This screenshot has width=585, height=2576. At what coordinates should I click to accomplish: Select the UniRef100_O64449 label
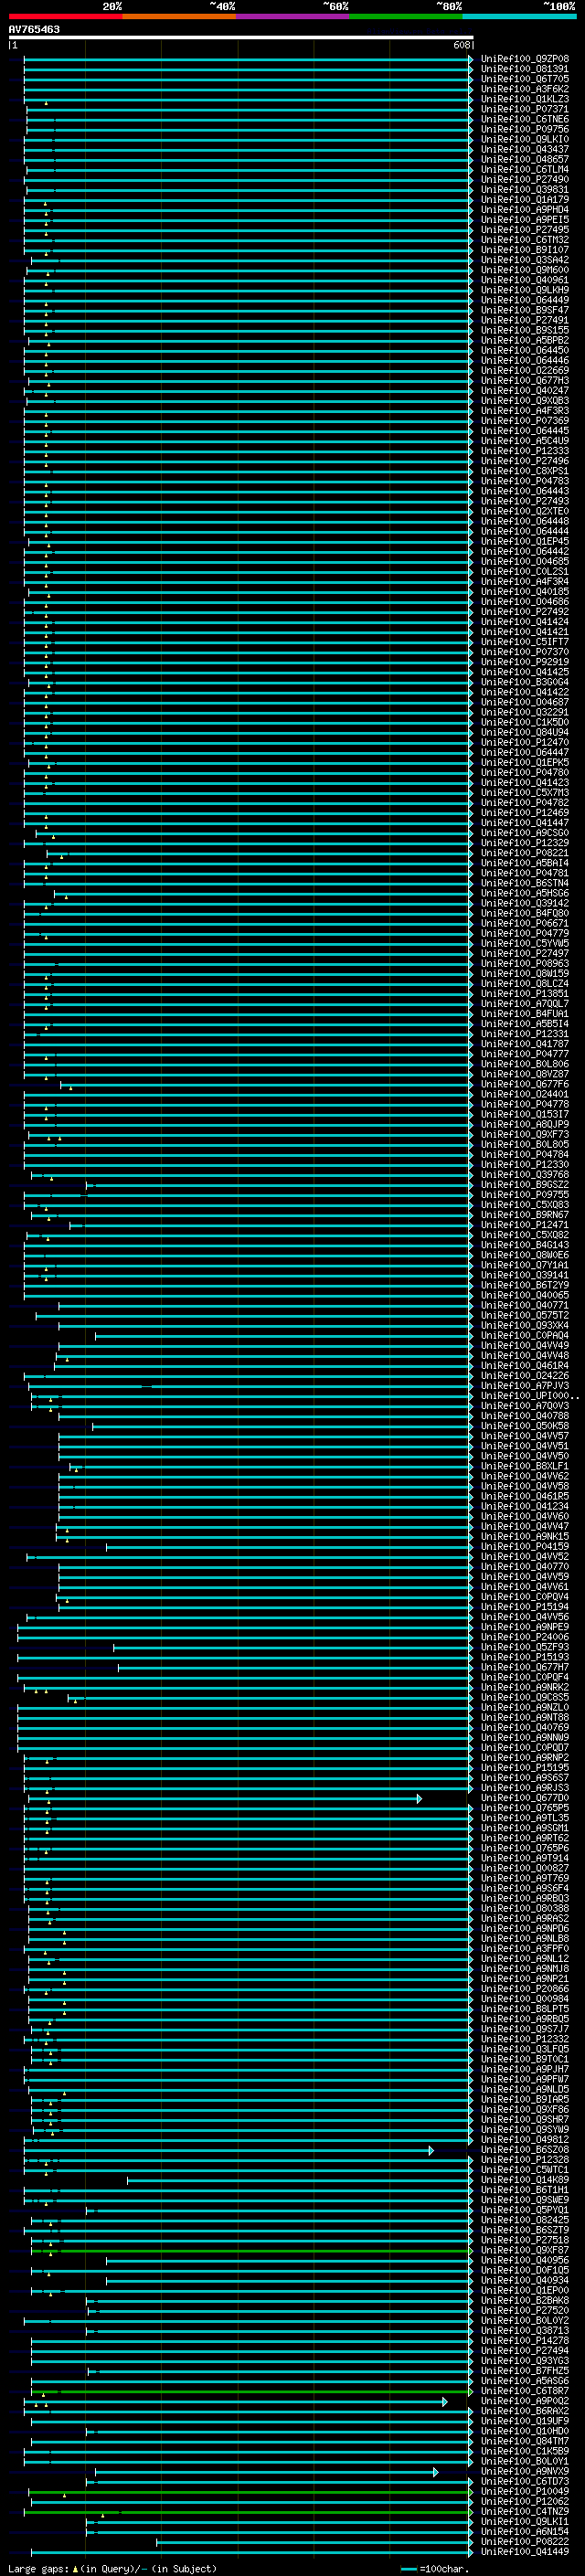tap(524, 300)
